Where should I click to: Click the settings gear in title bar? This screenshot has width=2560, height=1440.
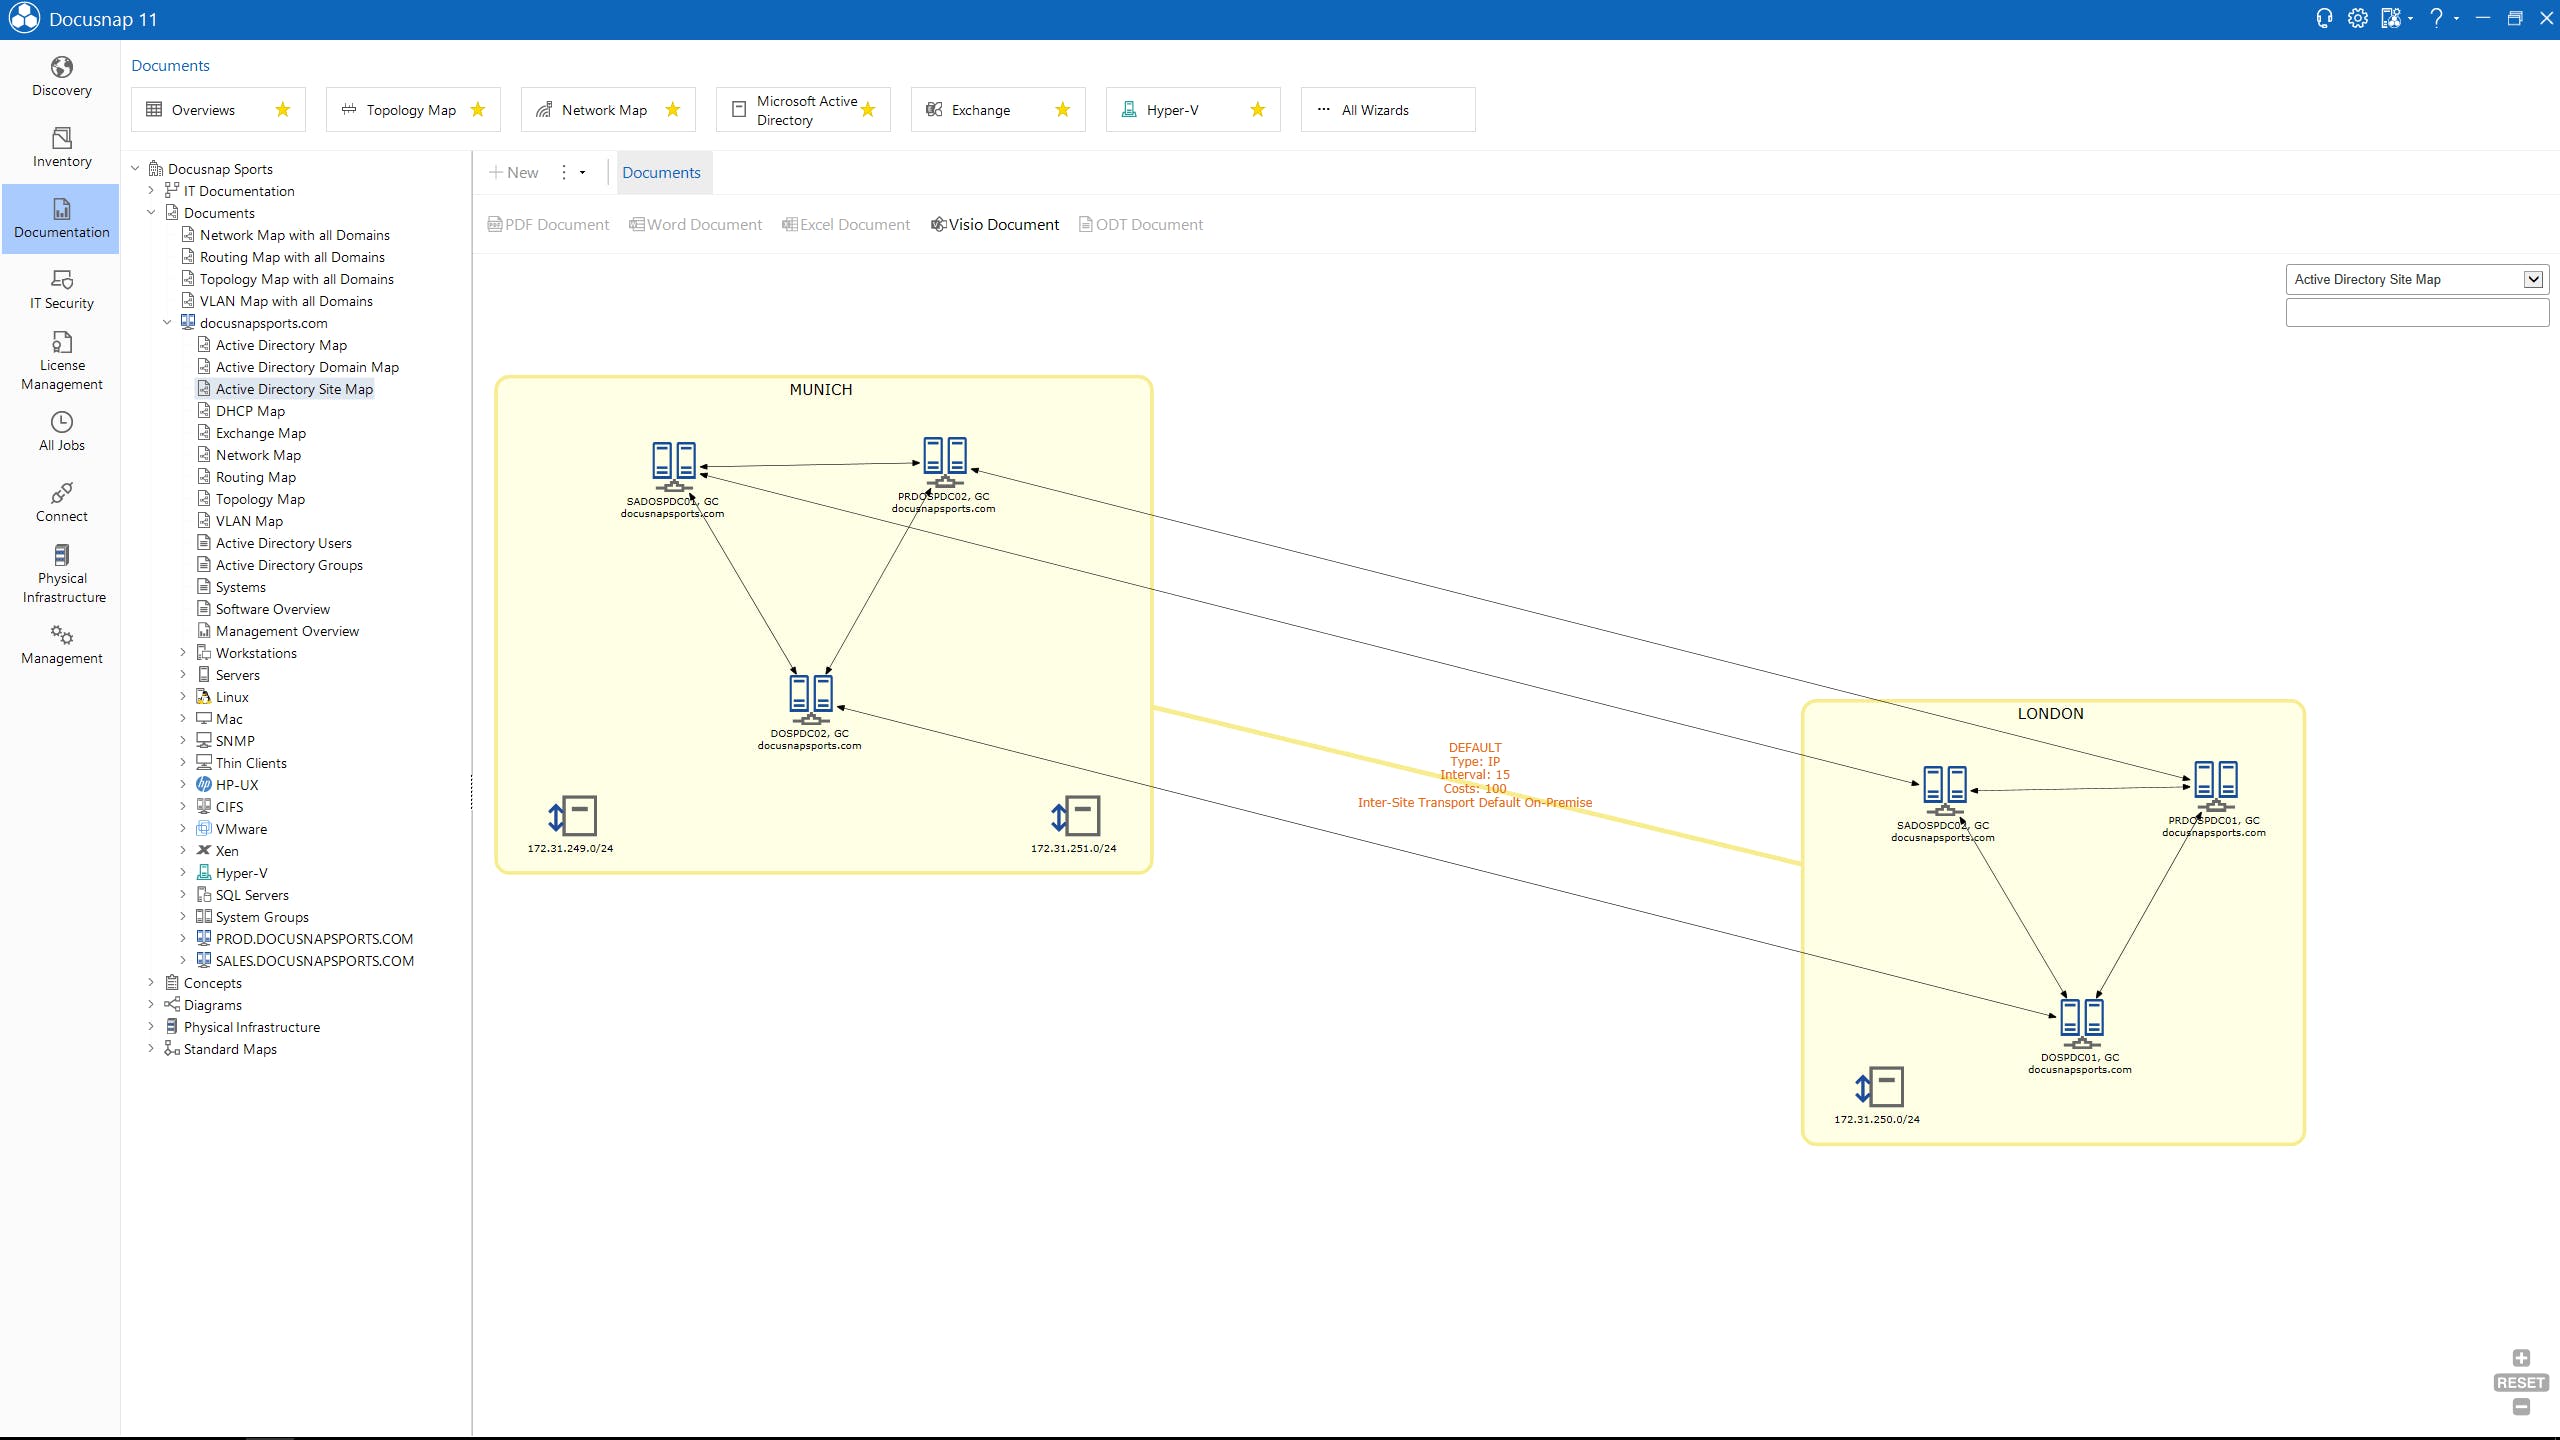[2357, 19]
